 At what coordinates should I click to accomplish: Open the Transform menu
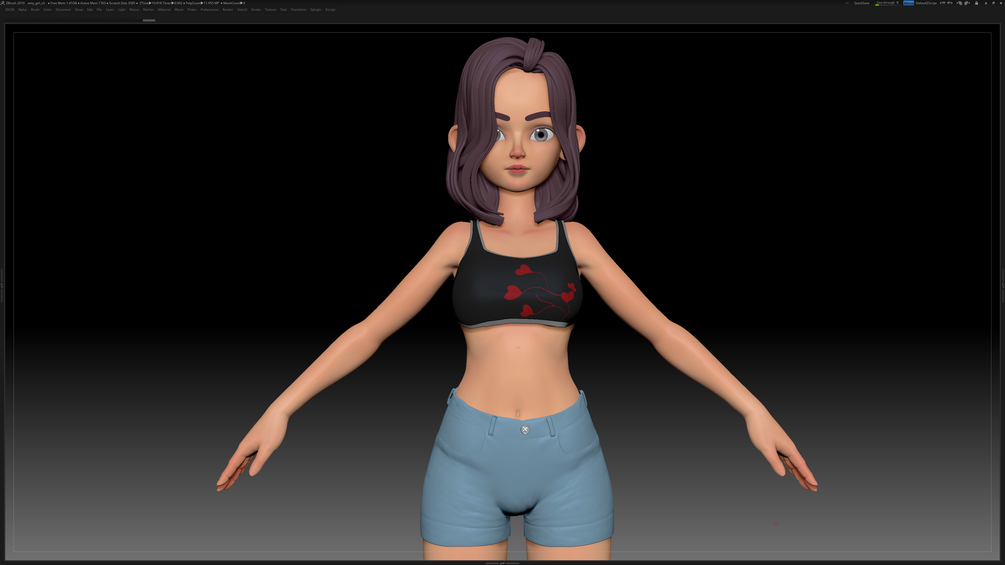298,10
